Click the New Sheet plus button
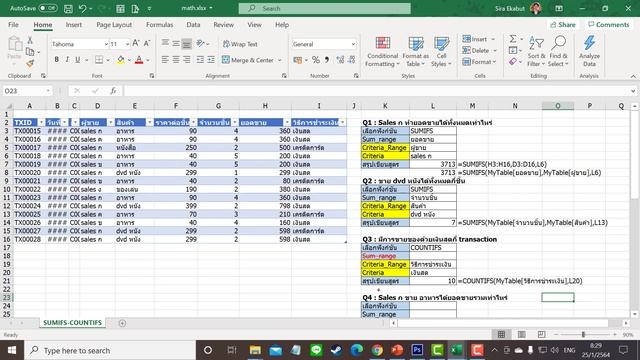Image resolution: width=640 pixels, height=360 pixels. coord(122,323)
